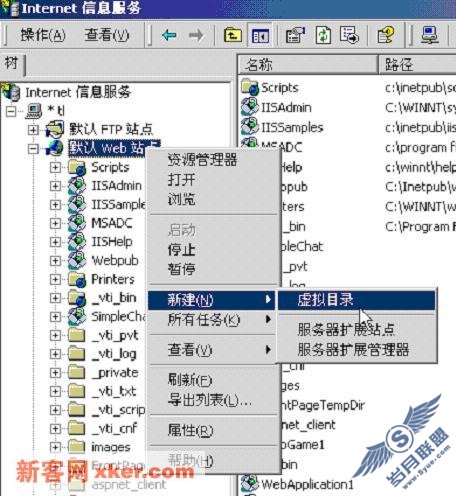Collapse the 默认 Web 站点 tree node
The image size is (456, 496).
click(33, 148)
